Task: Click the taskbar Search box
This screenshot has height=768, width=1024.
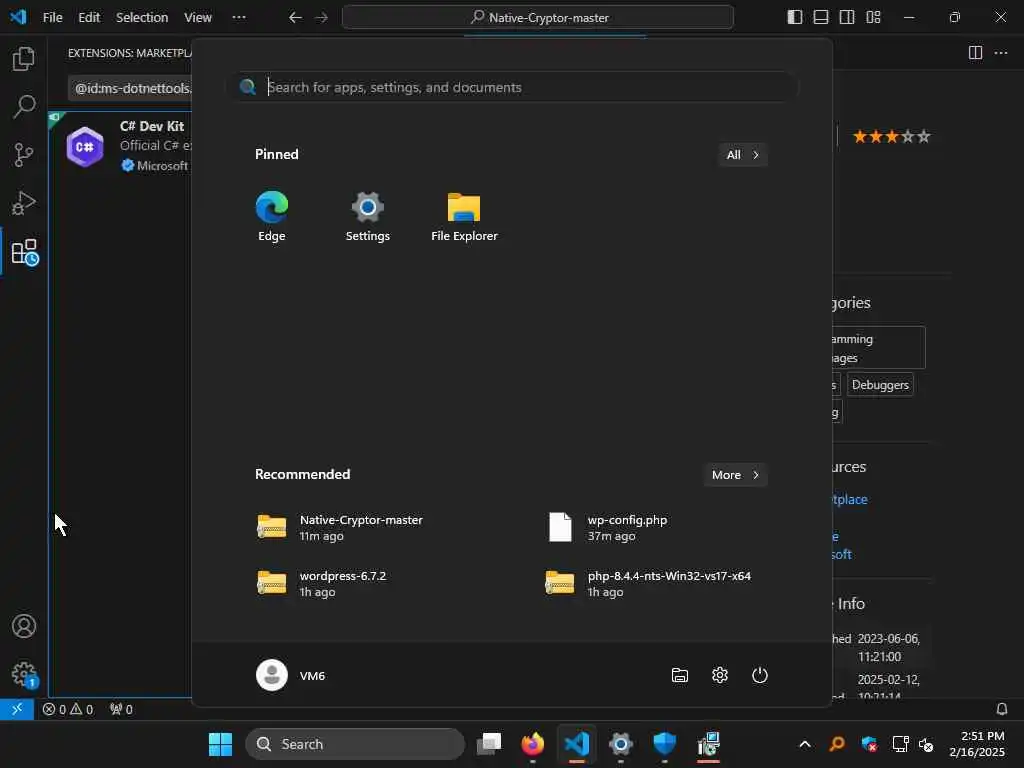Action: (x=355, y=744)
